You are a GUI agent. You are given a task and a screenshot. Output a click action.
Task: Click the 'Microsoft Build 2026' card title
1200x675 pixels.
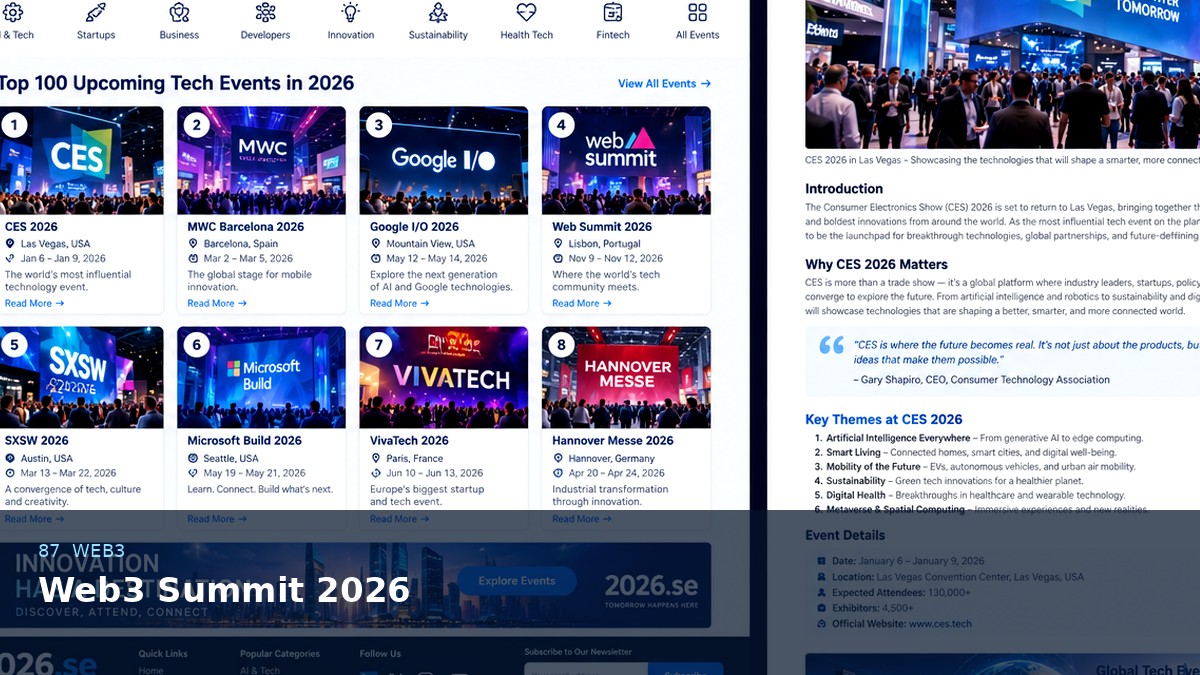click(245, 441)
